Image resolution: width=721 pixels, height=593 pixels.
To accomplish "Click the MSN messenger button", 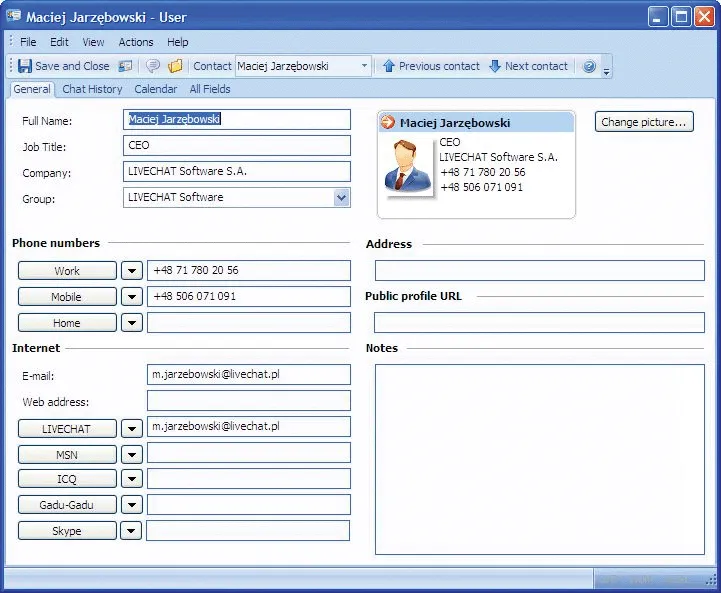I will (67, 455).
